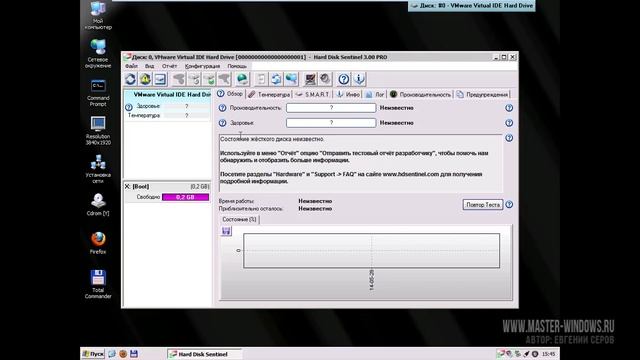Click the save floppy icon above graph

[x=226, y=231]
